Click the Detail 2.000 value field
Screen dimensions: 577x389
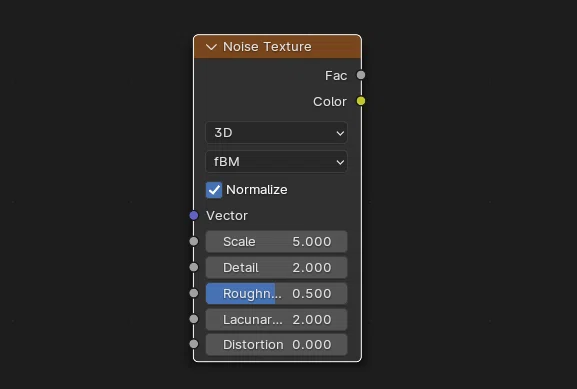[x=276, y=268]
